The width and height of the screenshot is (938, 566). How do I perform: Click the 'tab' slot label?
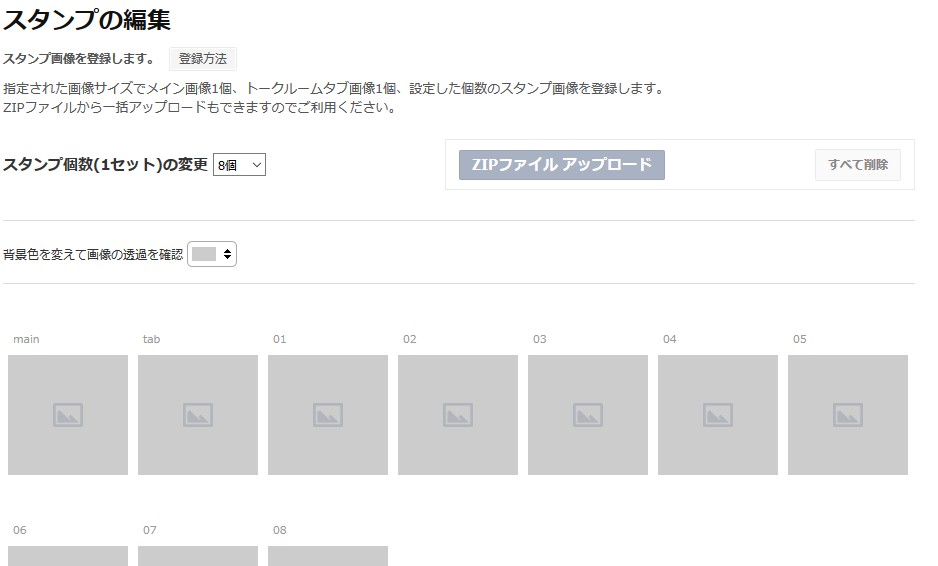coord(151,339)
